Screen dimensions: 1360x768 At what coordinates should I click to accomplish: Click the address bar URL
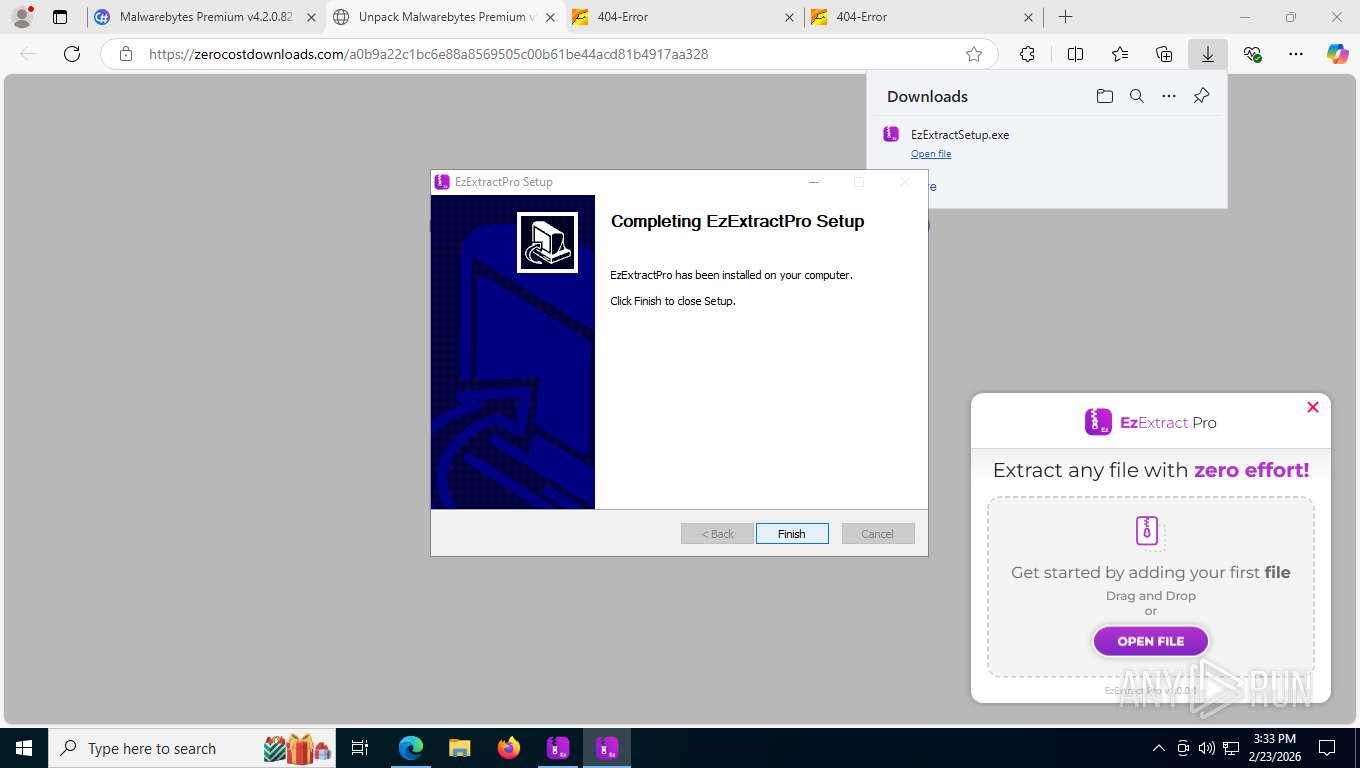(x=428, y=54)
